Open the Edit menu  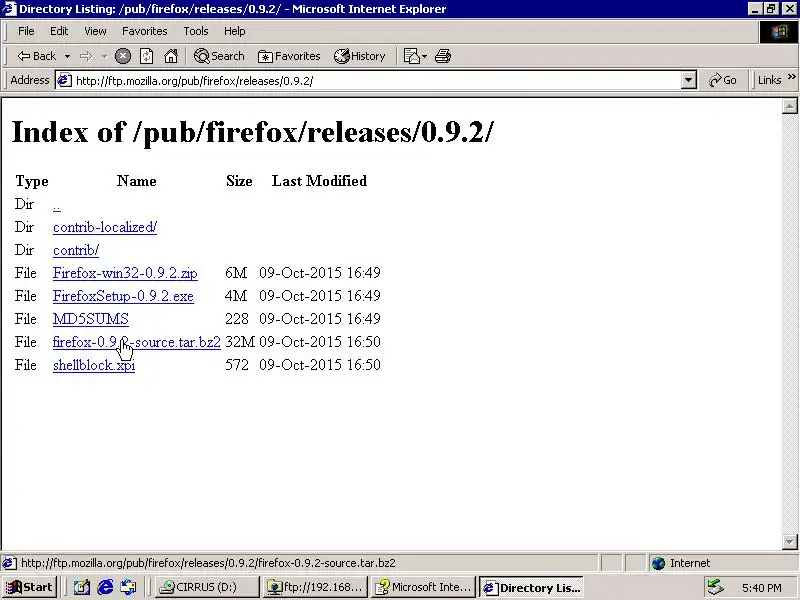(x=59, y=31)
